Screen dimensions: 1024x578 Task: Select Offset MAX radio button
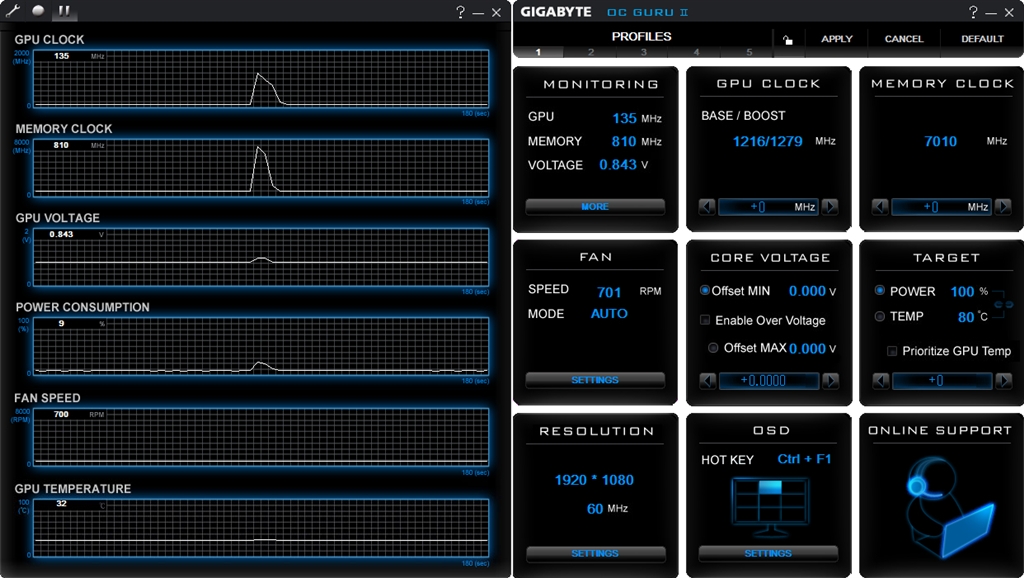pyautogui.click(x=713, y=348)
